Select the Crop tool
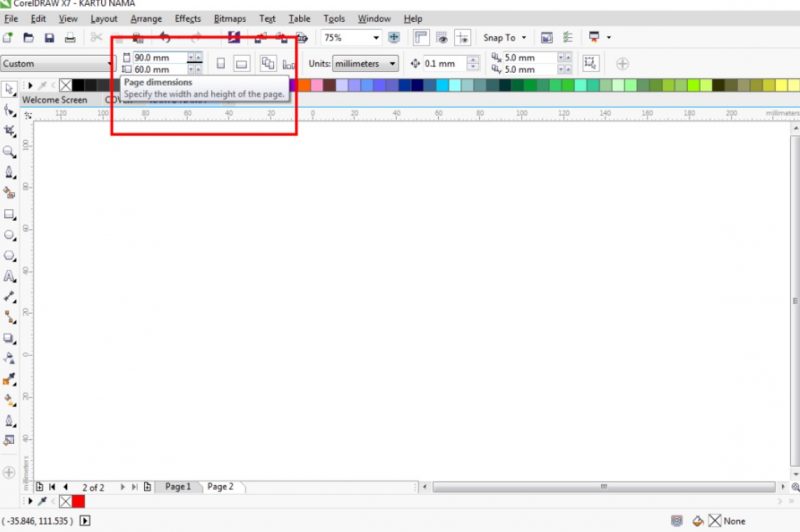 pos(9,131)
